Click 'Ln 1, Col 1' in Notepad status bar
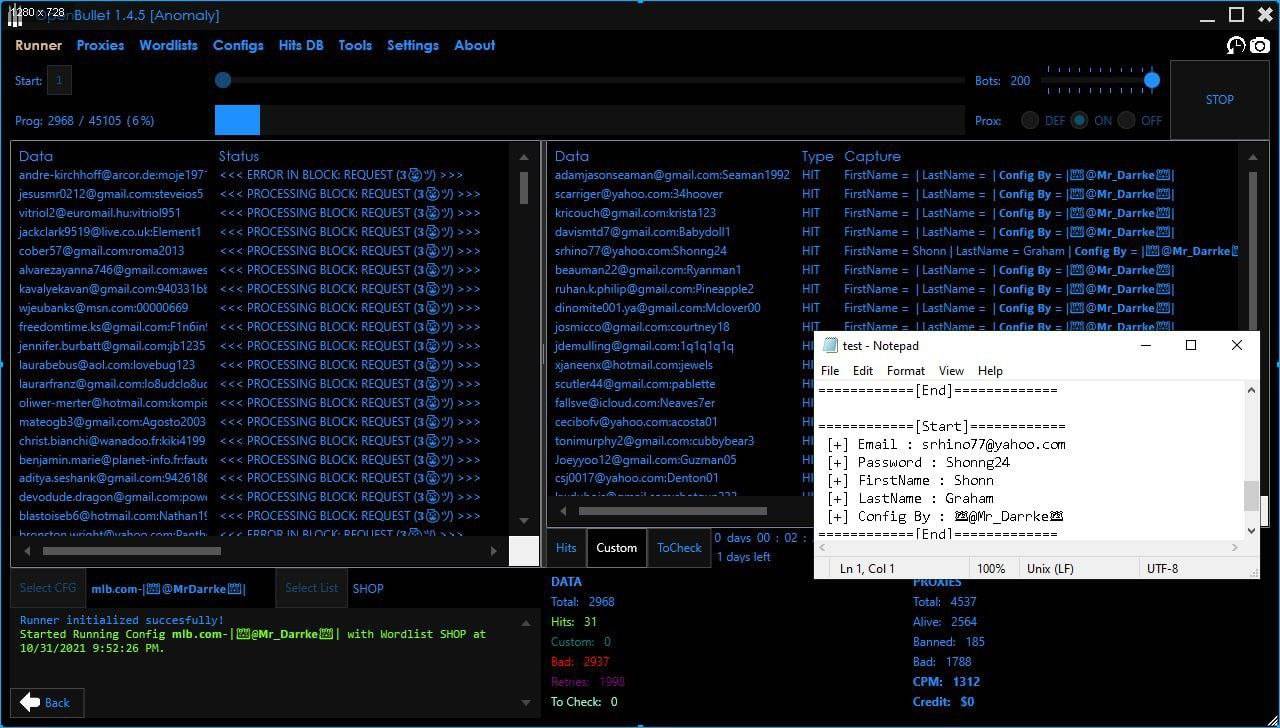Viewport: 1280px width, 728px height. click(x=867, y=568)
